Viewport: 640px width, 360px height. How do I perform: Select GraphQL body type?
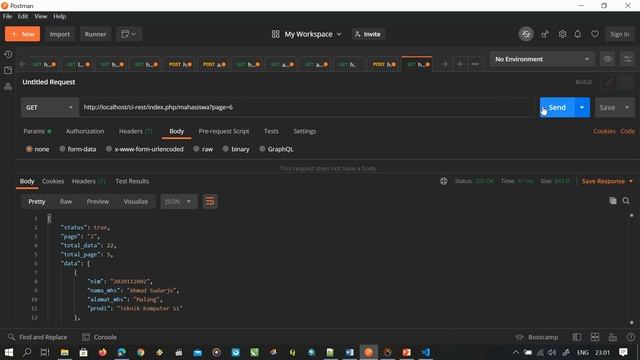tap(276, 149)
